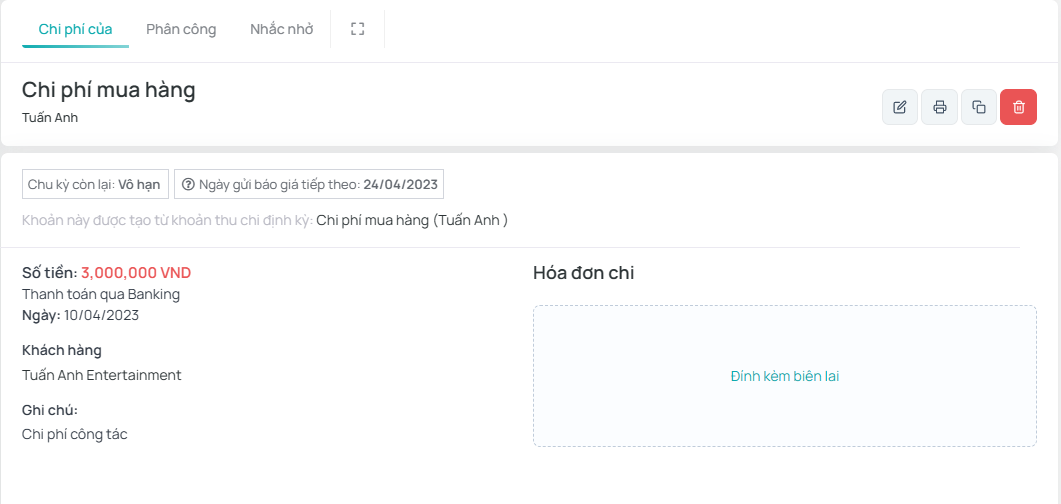
Task: Open the Nhắc nhở tab
Action: pos(281,29)
